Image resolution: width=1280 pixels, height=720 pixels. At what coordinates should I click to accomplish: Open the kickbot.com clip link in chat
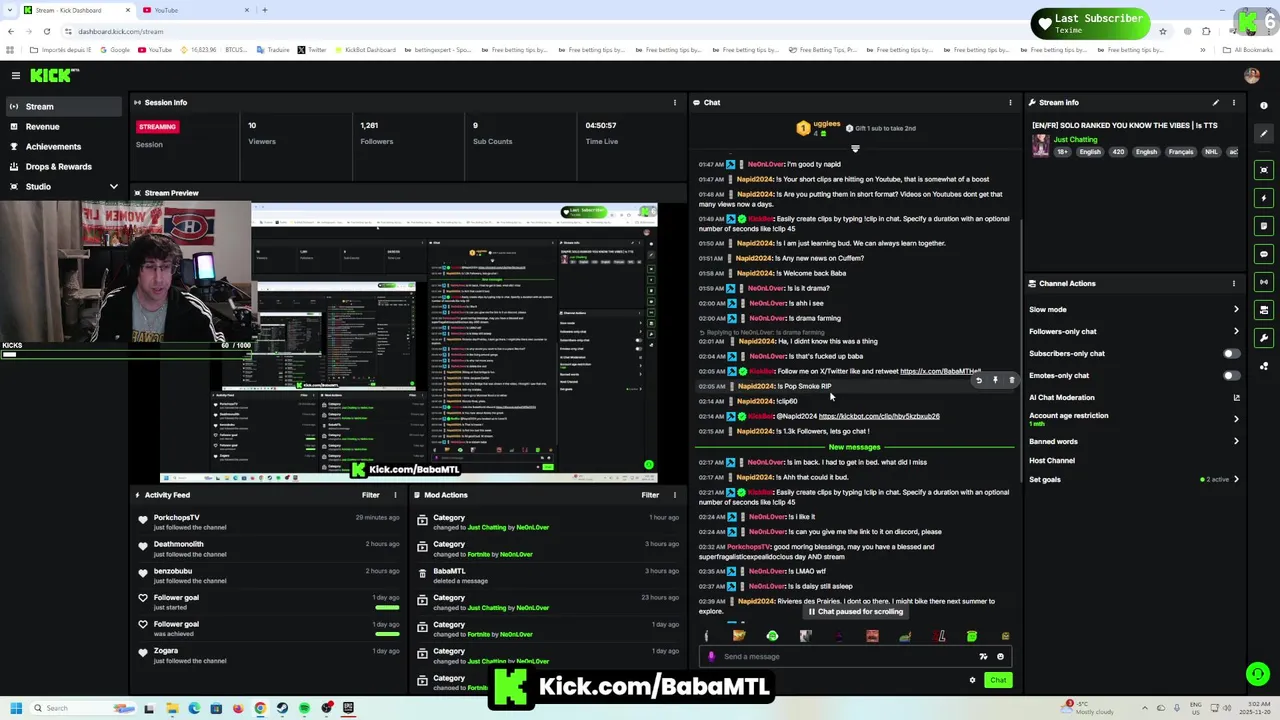click(879, 416)
